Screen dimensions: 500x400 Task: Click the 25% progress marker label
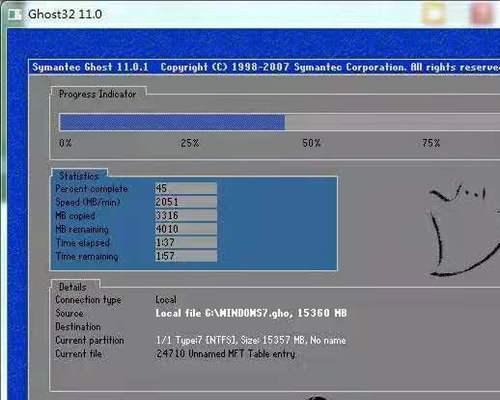[190, 143]
